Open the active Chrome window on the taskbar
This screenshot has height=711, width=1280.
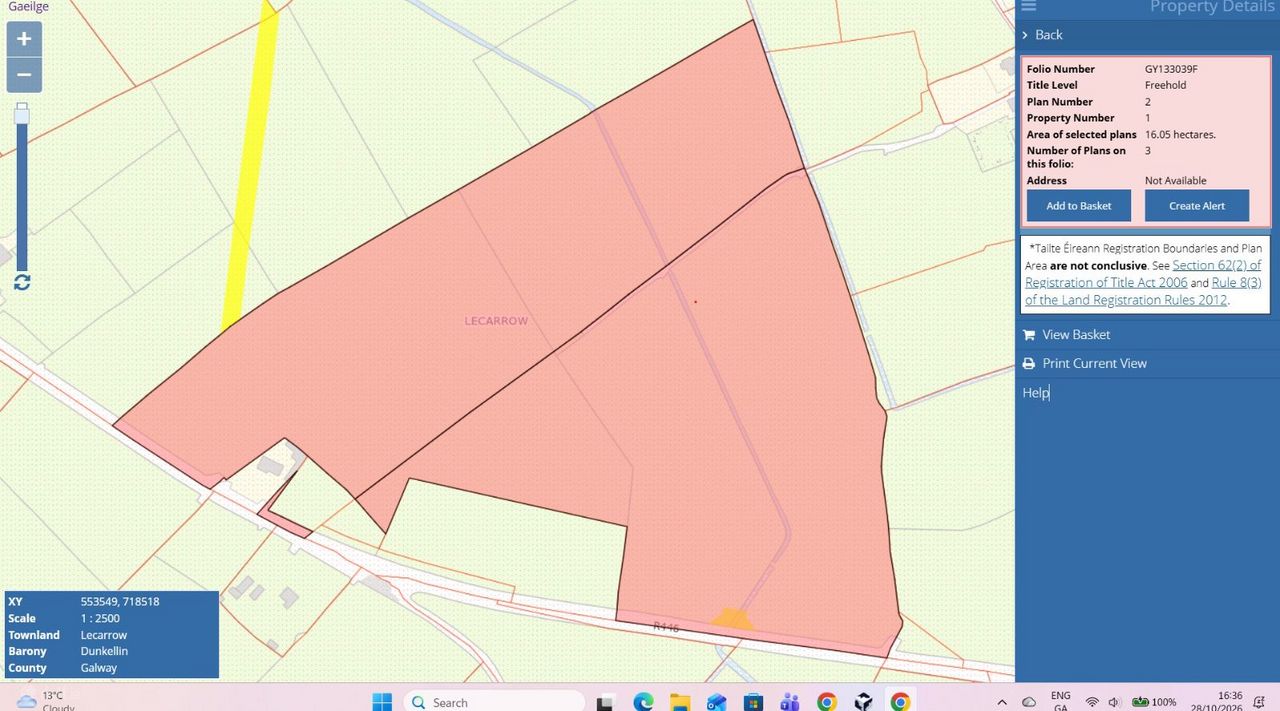(x=900, y=702)
